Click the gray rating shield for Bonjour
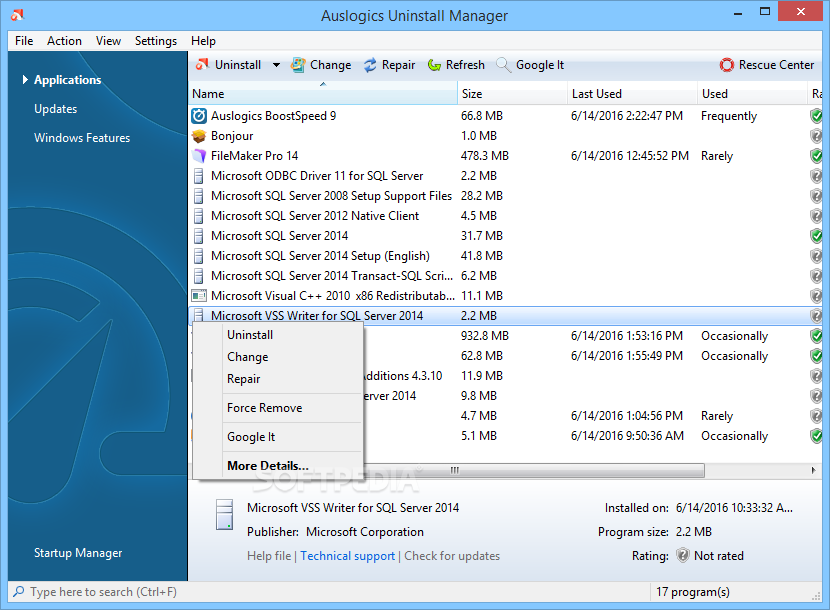This screenshot has width=830, height=610. click(x=816, y=136)
